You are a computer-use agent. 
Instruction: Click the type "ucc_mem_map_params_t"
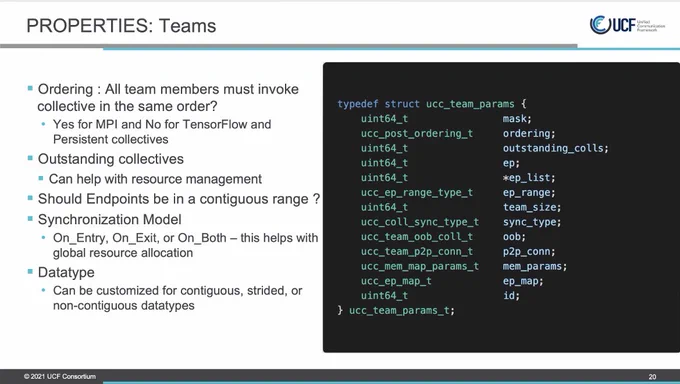(420, 266)
